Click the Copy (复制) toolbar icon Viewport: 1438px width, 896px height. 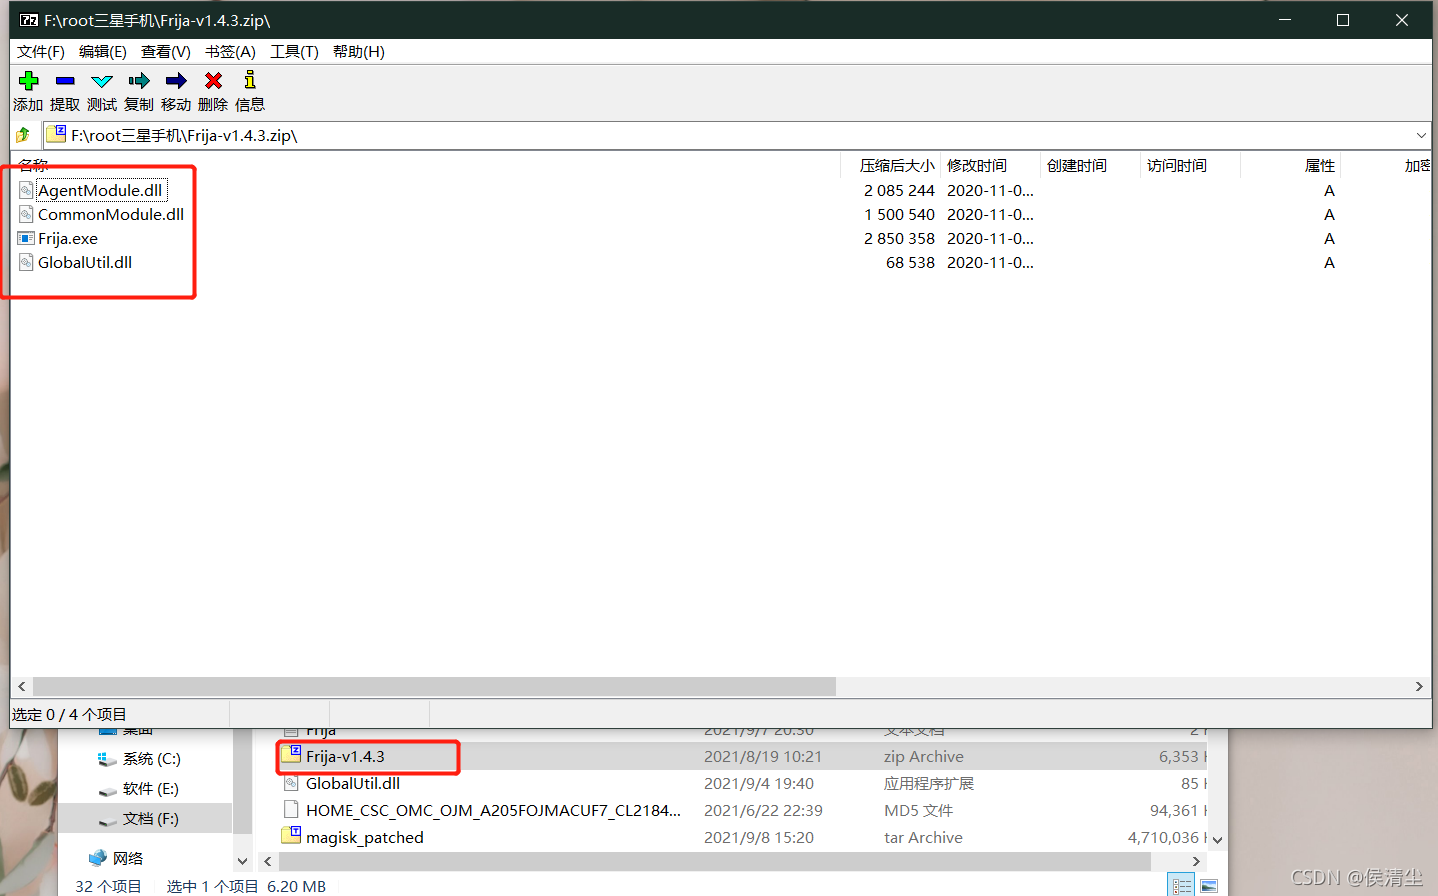[139, 80]
